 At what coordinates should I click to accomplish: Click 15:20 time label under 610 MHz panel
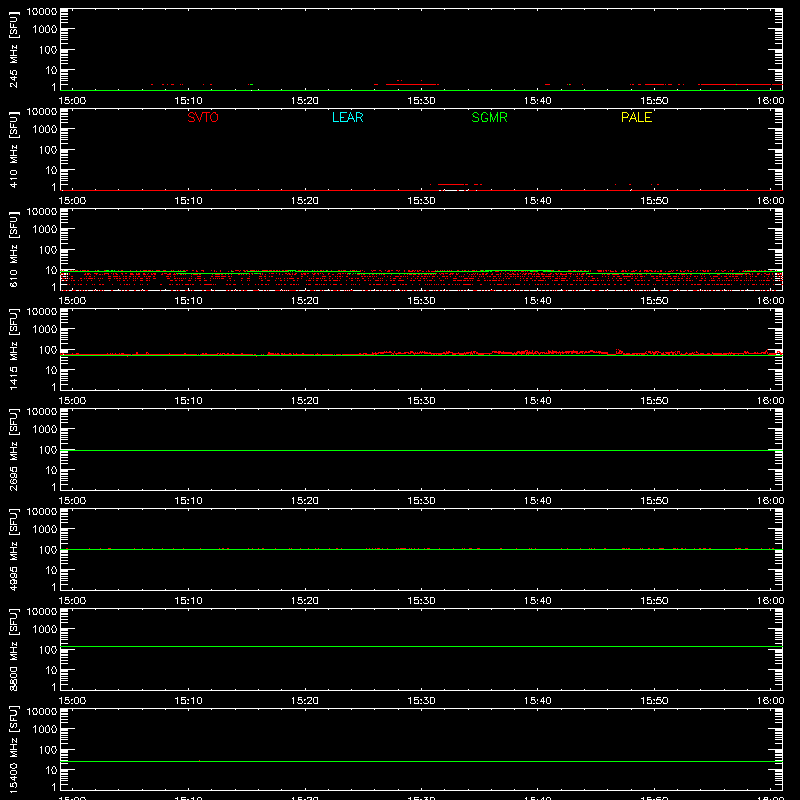305,301
